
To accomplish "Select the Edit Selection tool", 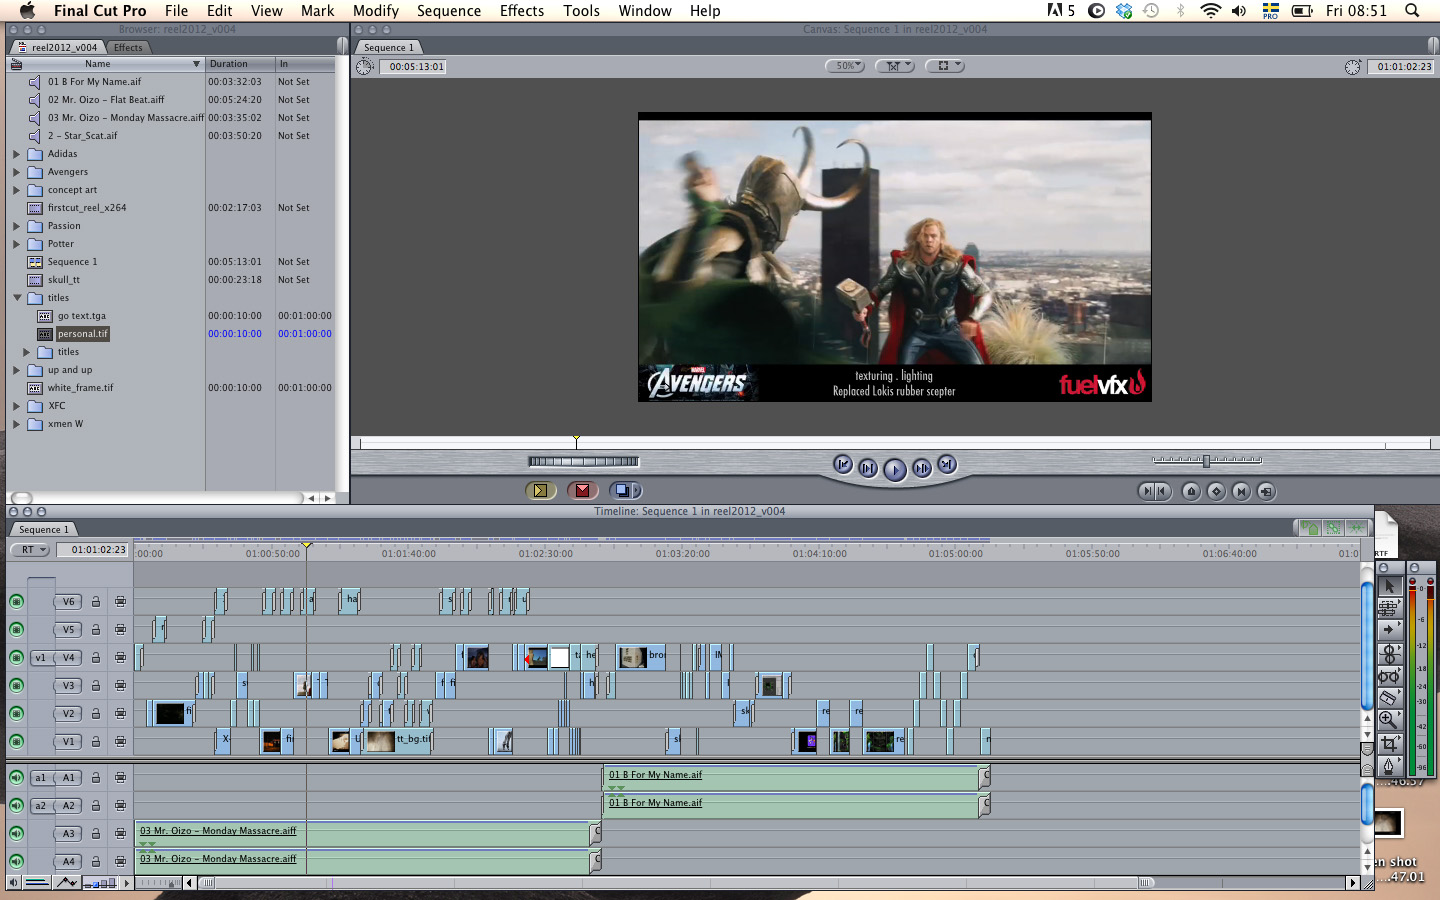I will pyautogui.click(x=1389, y=608).
